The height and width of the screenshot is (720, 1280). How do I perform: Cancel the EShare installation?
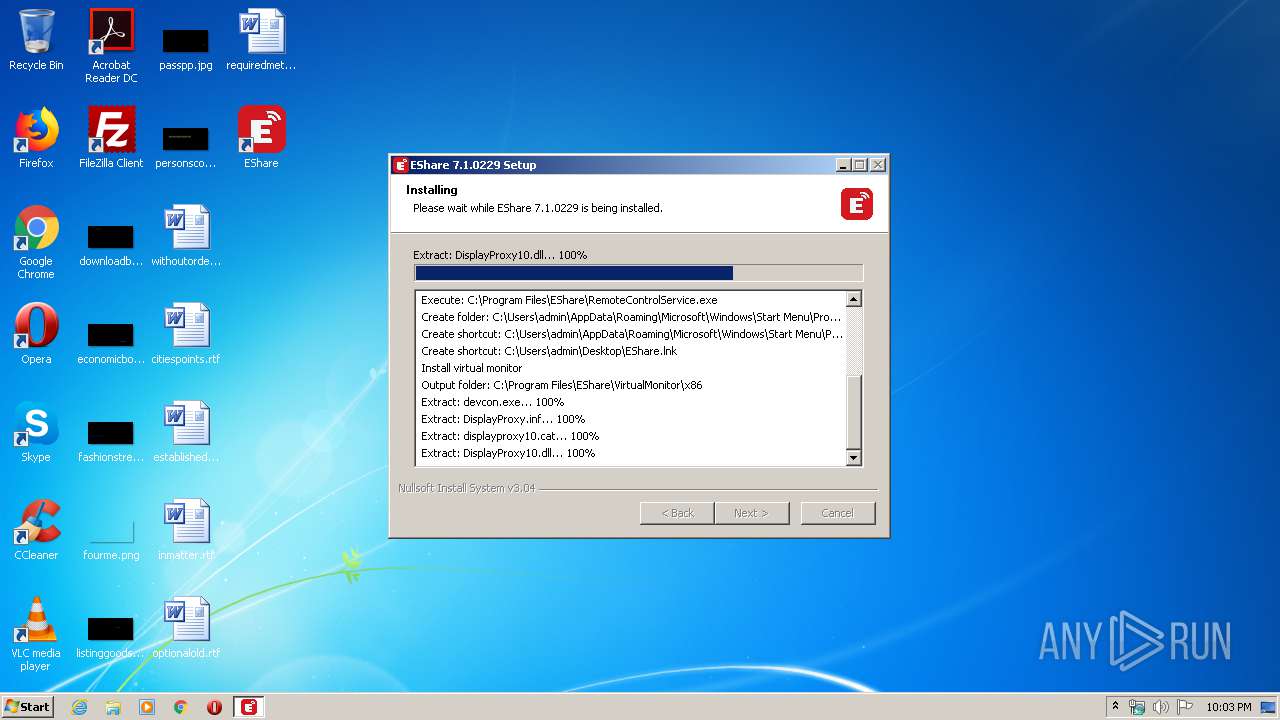[838, 513]
